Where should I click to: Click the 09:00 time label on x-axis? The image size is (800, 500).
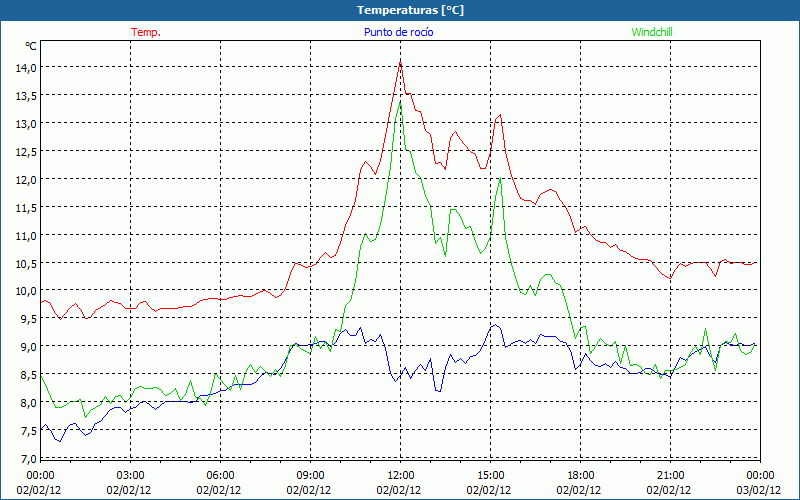tap(310, 475)
